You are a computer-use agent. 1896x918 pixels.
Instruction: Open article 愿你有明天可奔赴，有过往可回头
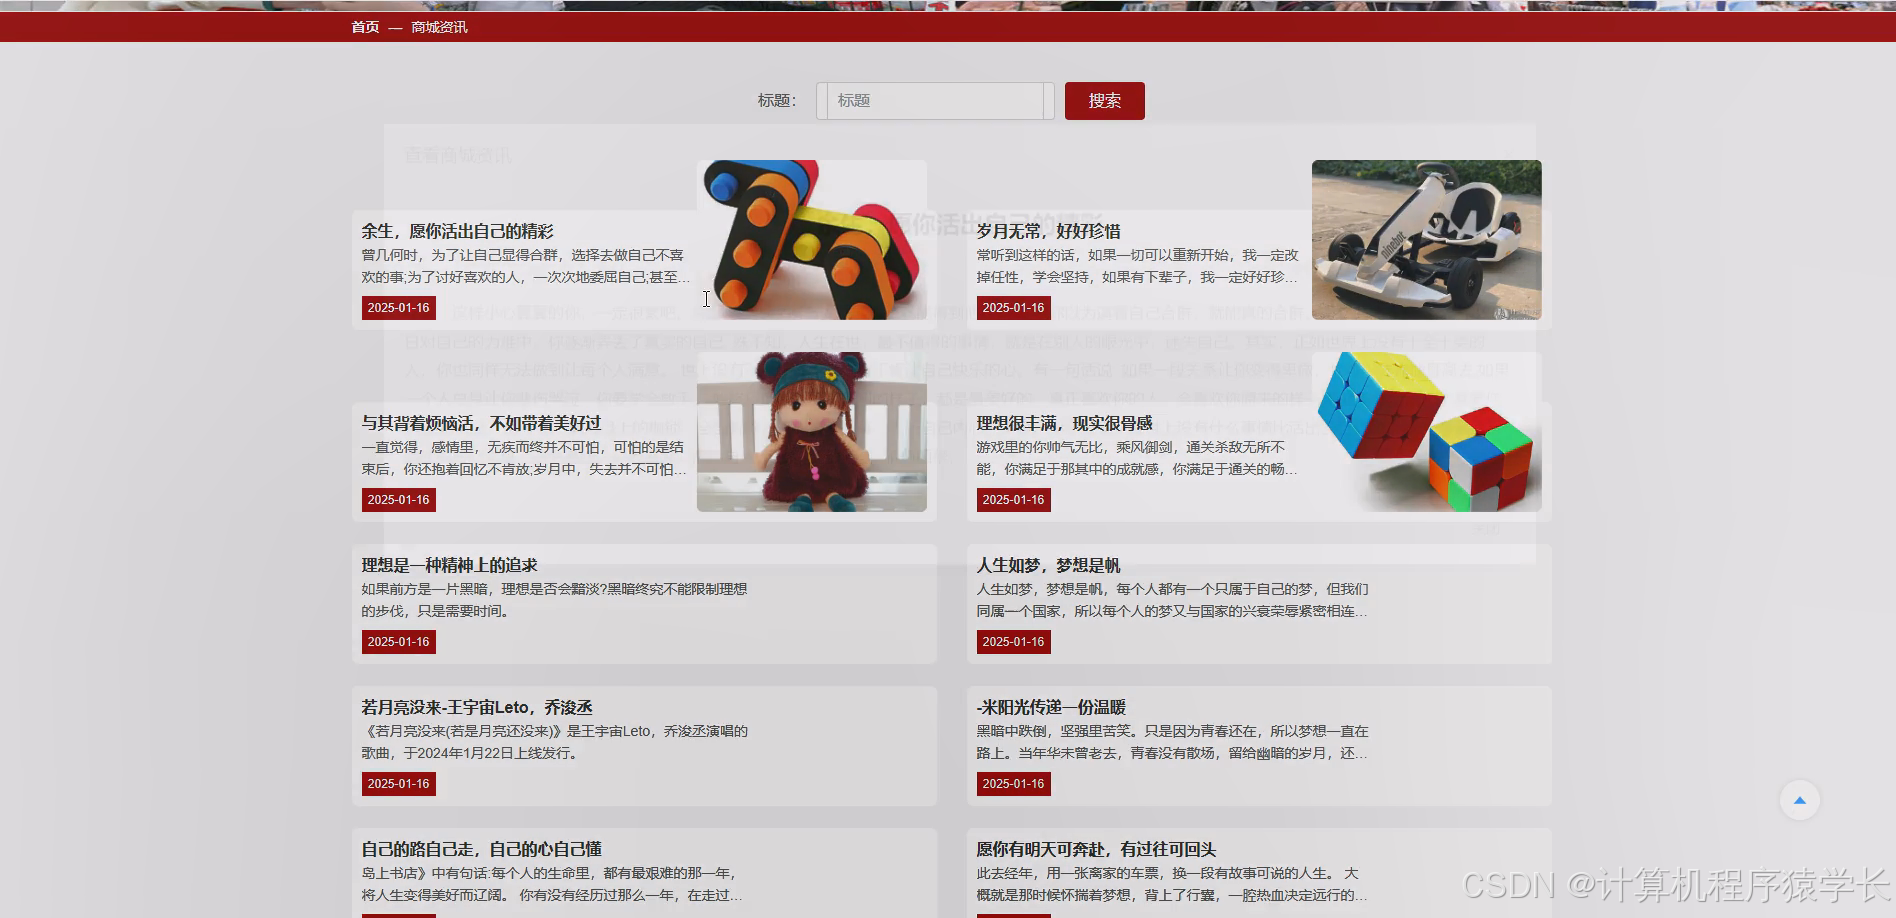point(1095,849)
